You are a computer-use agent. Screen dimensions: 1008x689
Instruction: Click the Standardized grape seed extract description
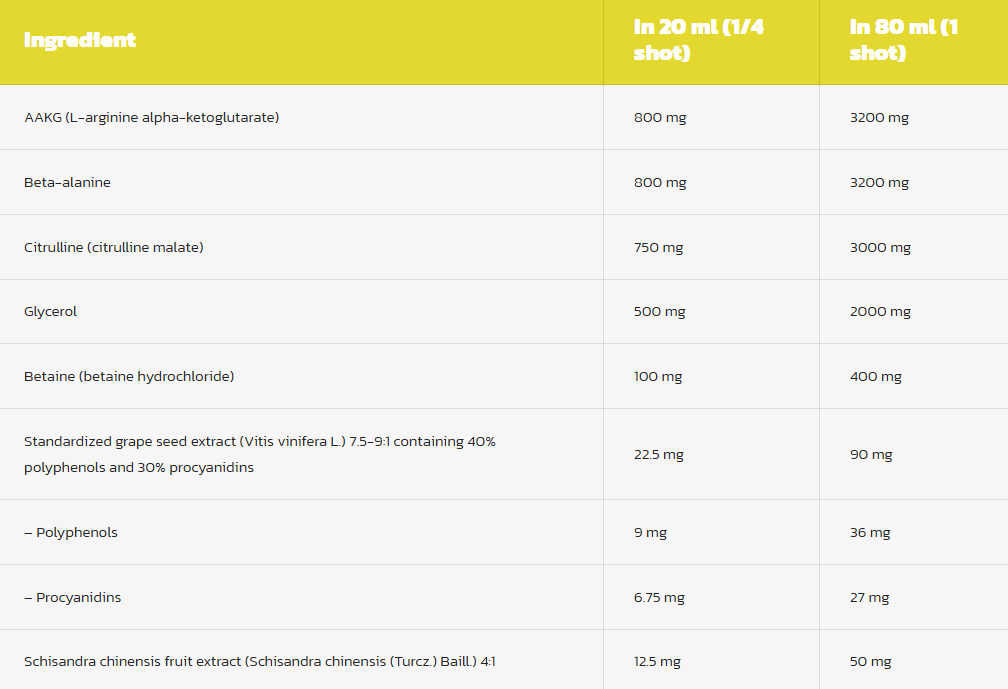[260, 454]
